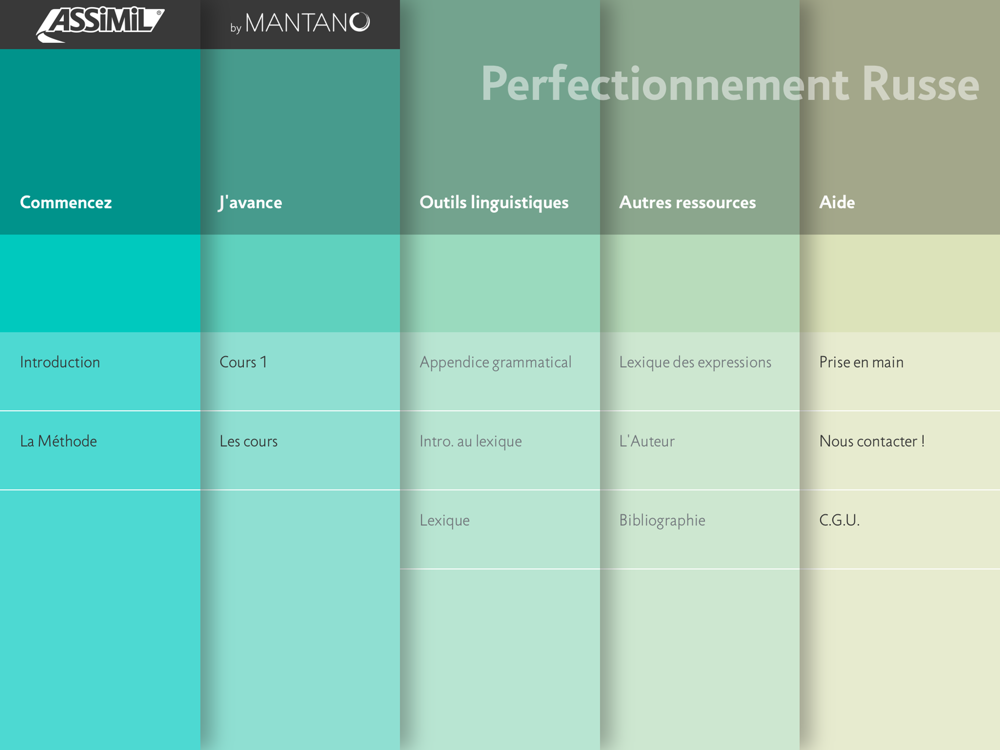
Task: Click the Mantano logo
Action: pyautogui.click(x=300, y=24)
